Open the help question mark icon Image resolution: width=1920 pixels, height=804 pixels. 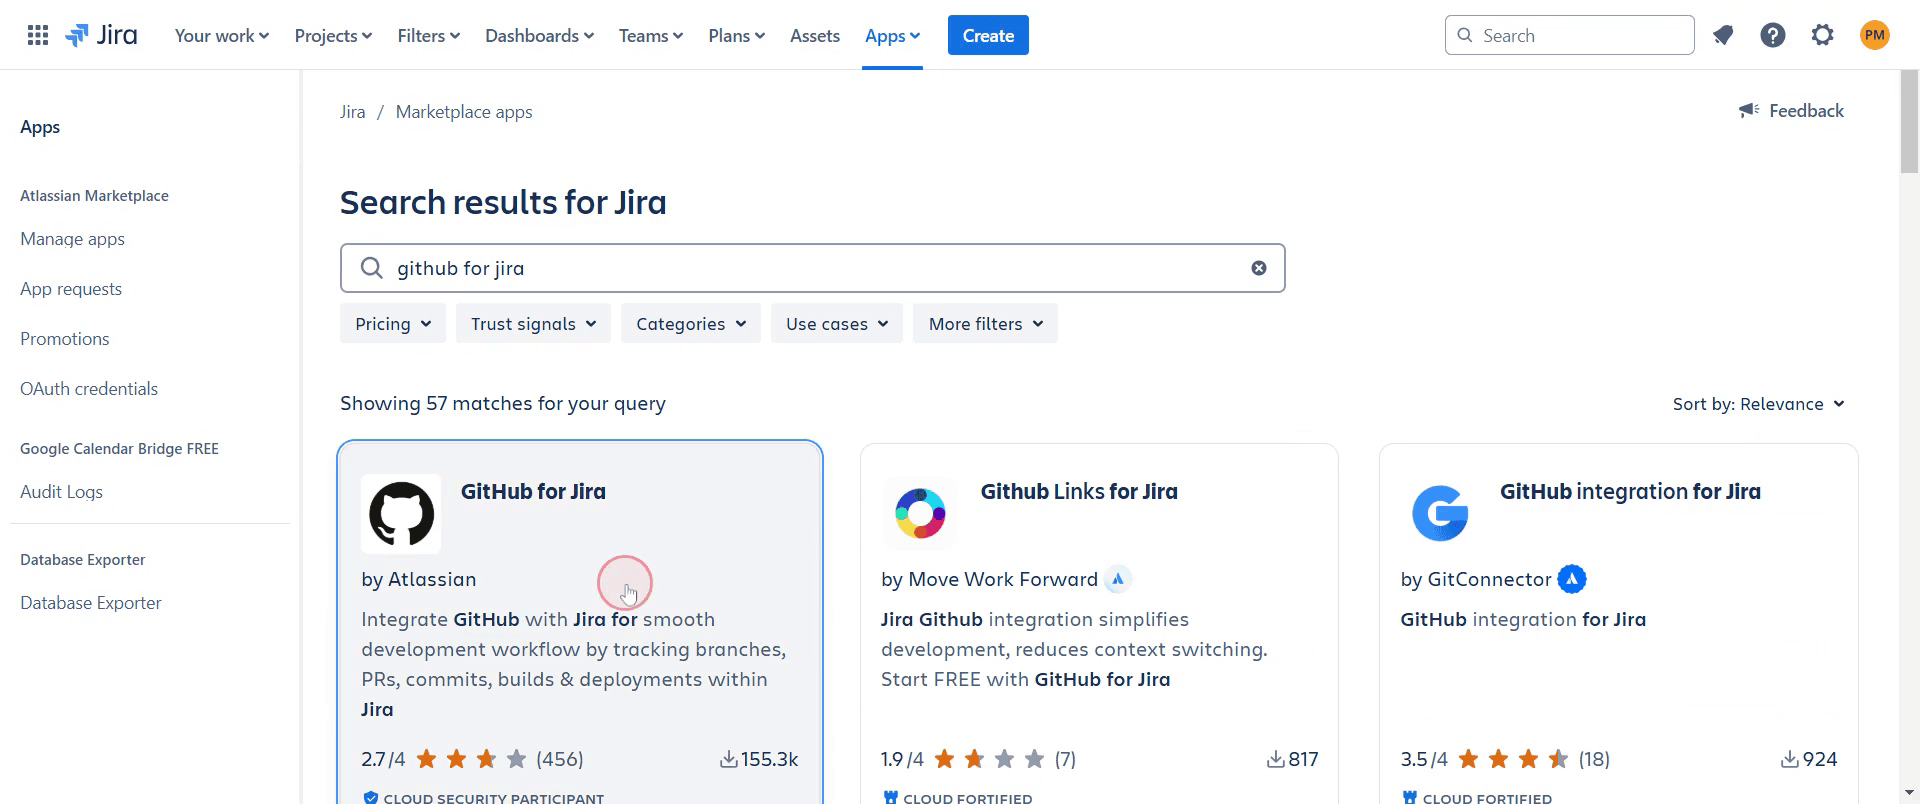(1772, 35)
